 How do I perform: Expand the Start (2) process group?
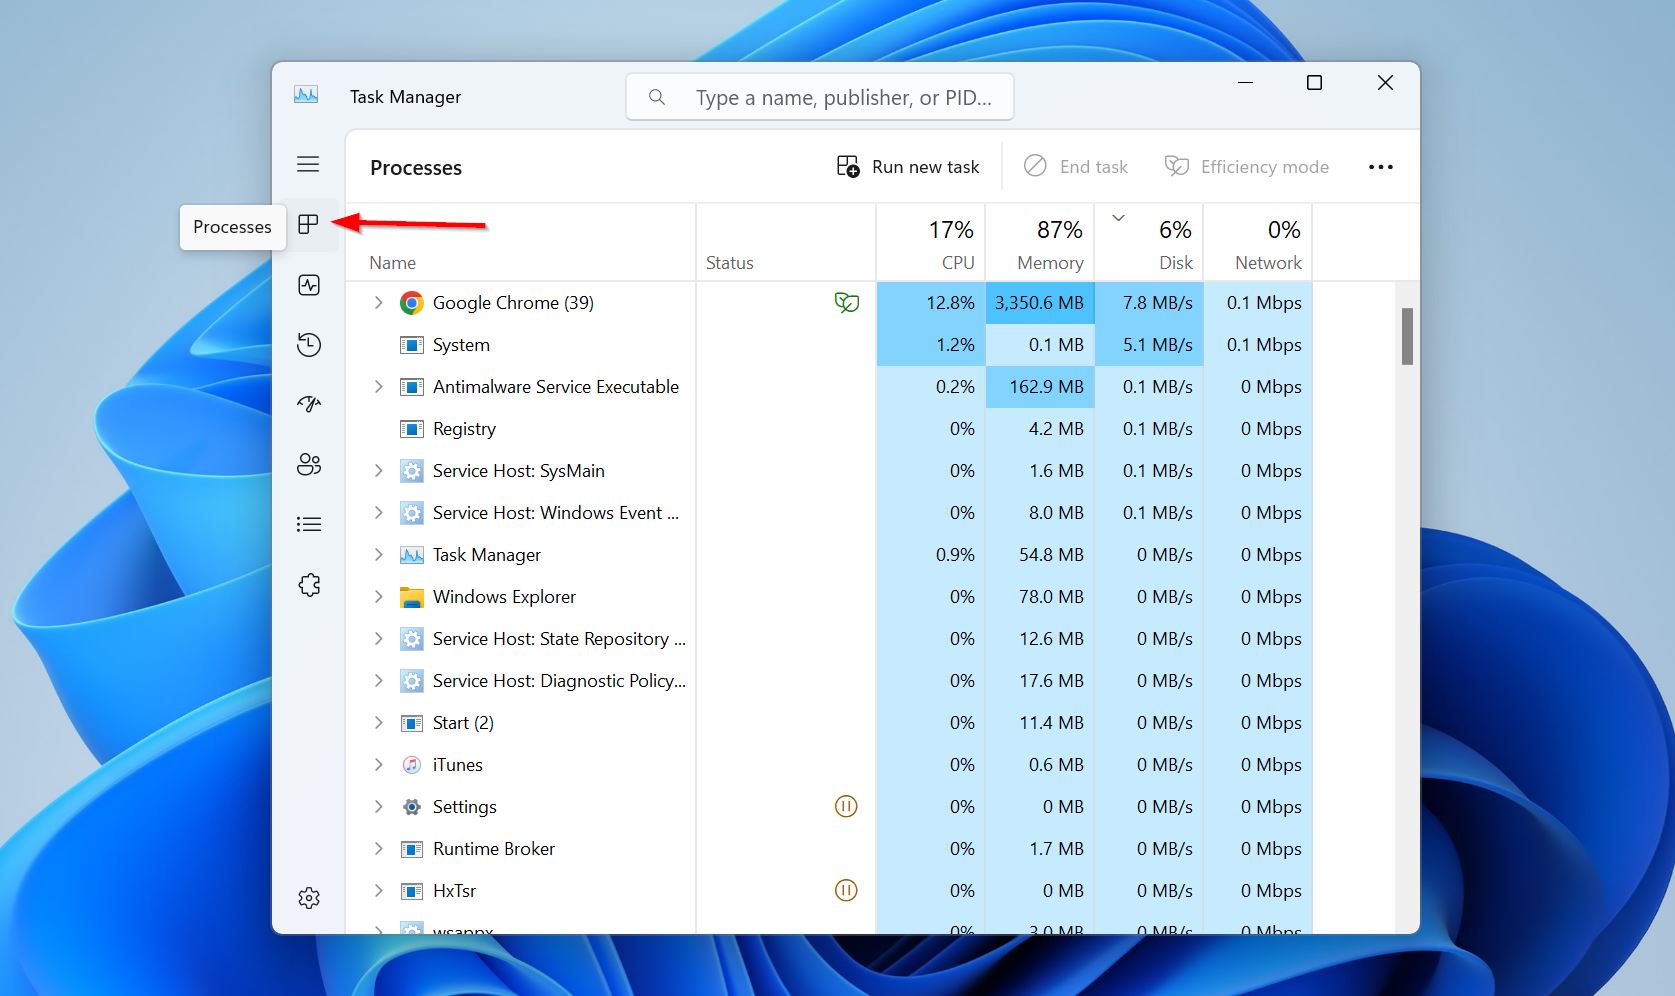pos(378,722)
